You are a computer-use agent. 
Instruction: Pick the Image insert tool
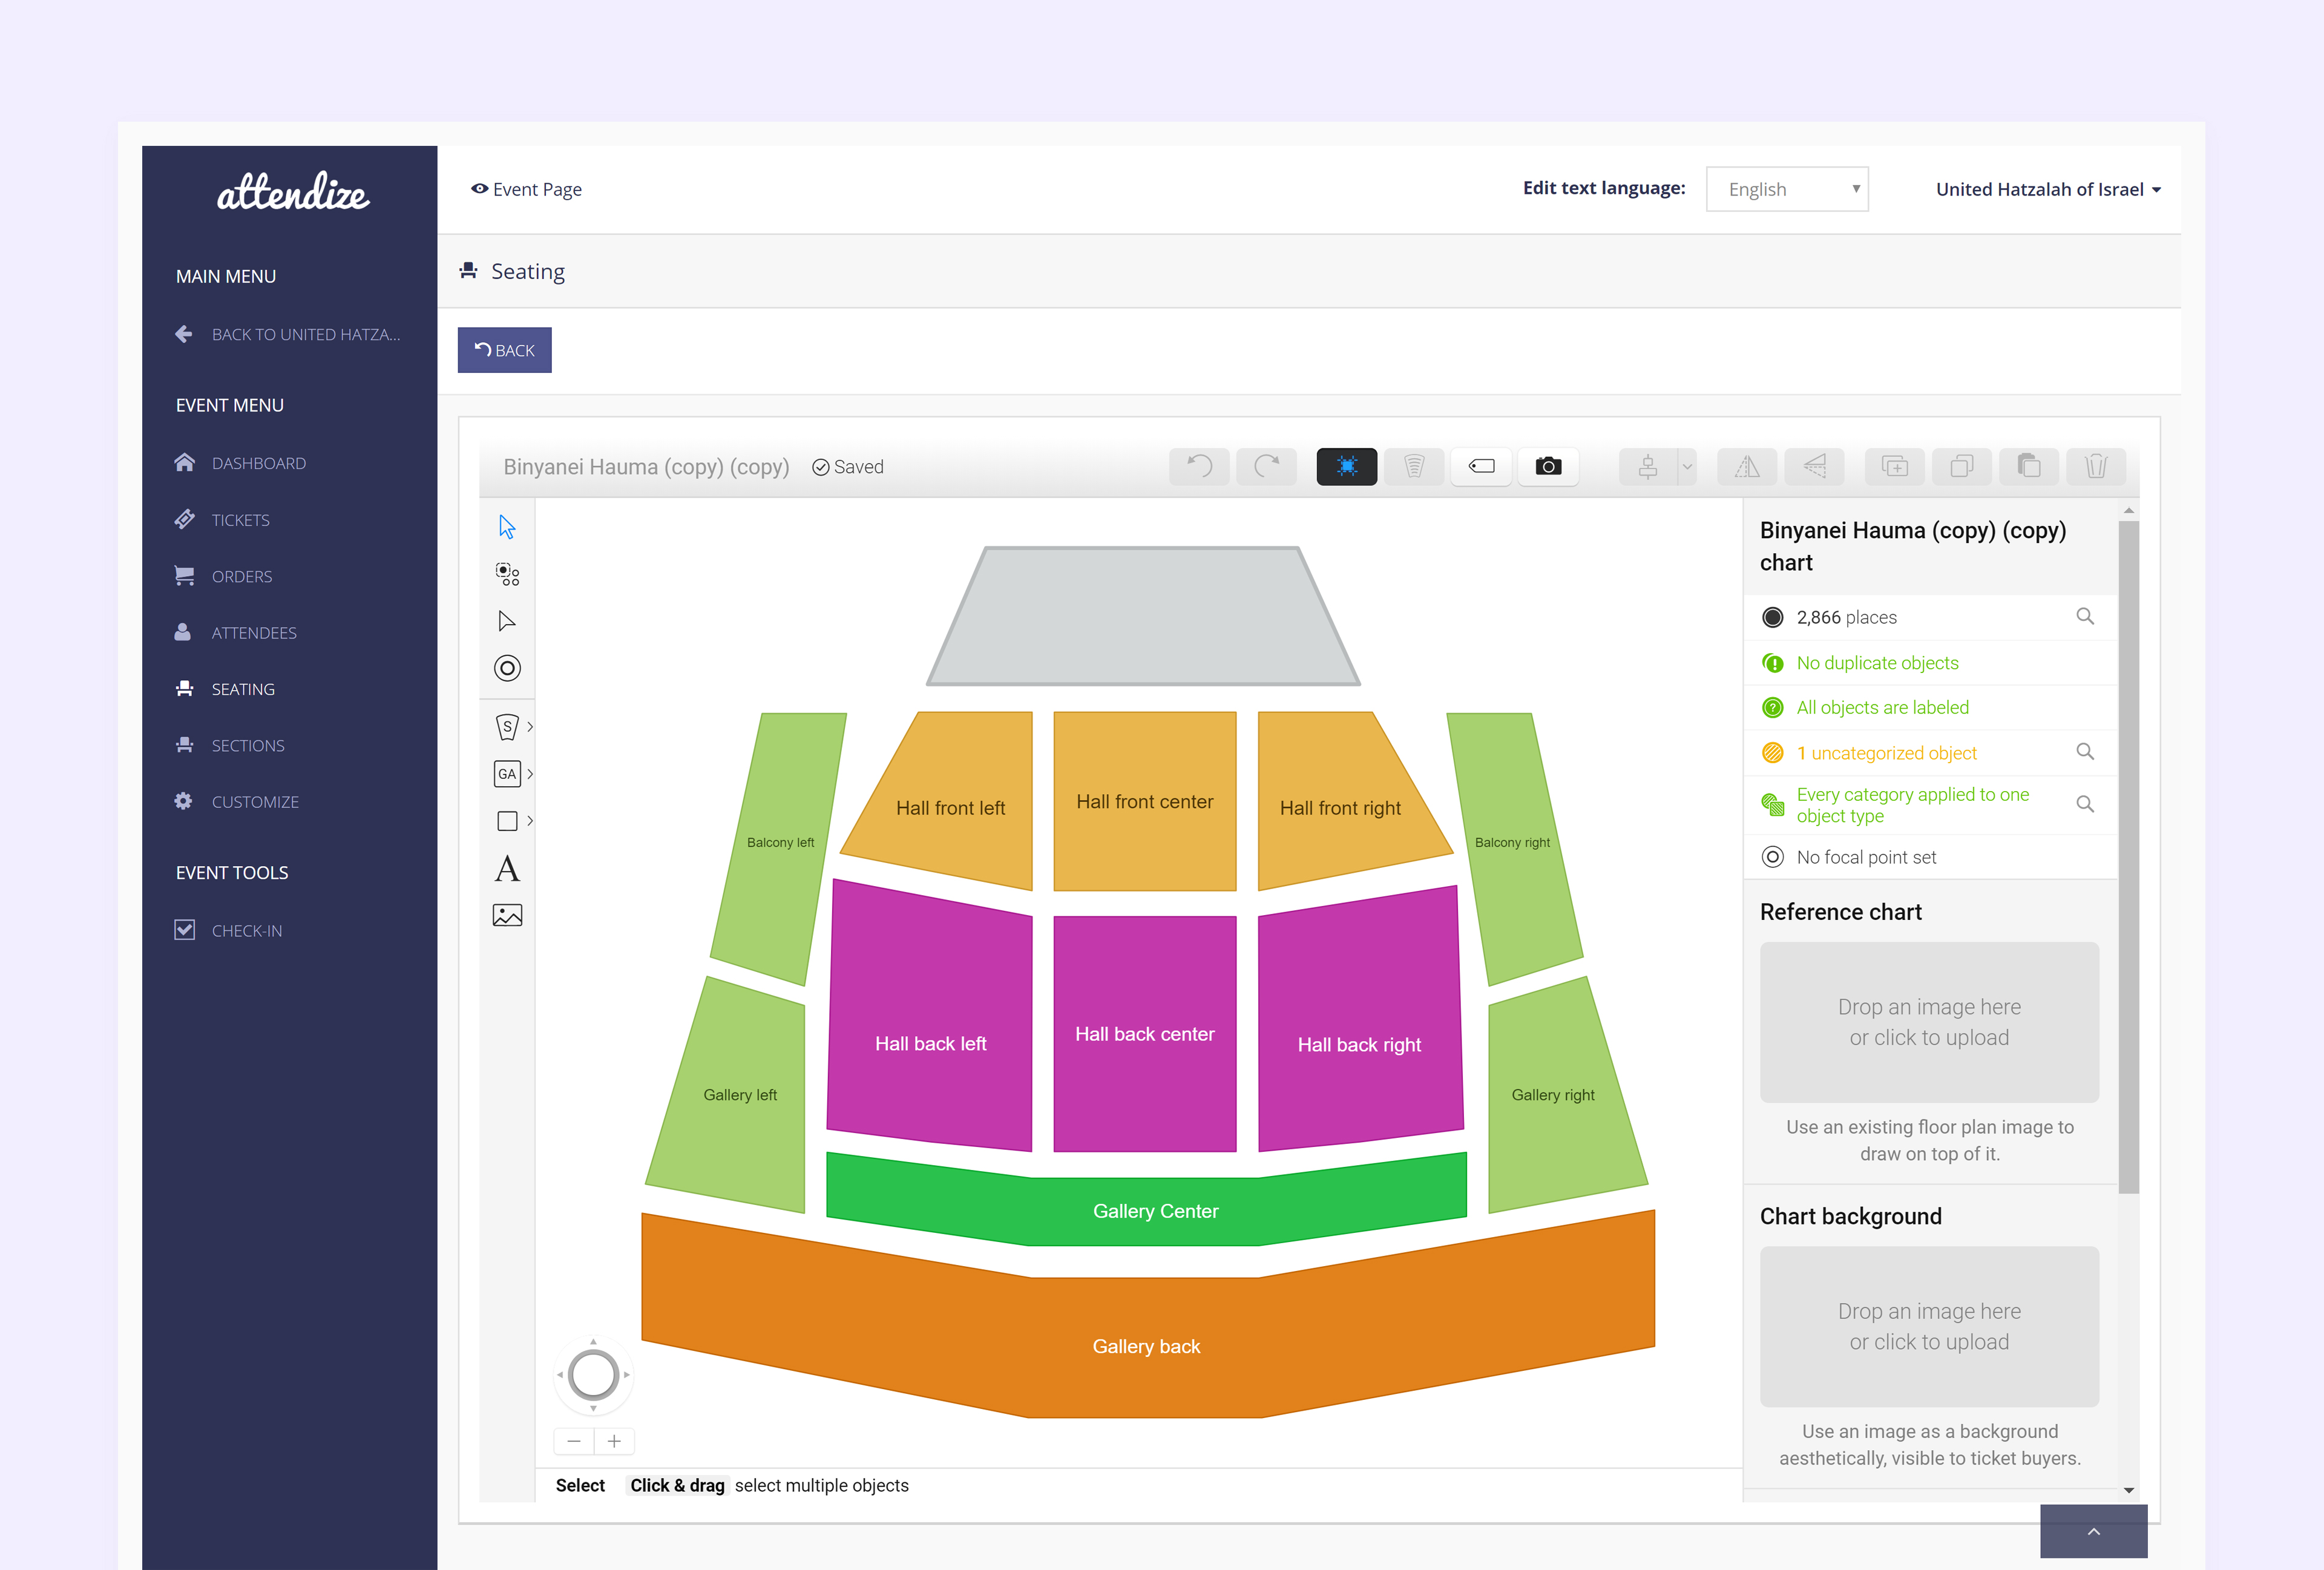pos(507,915)
